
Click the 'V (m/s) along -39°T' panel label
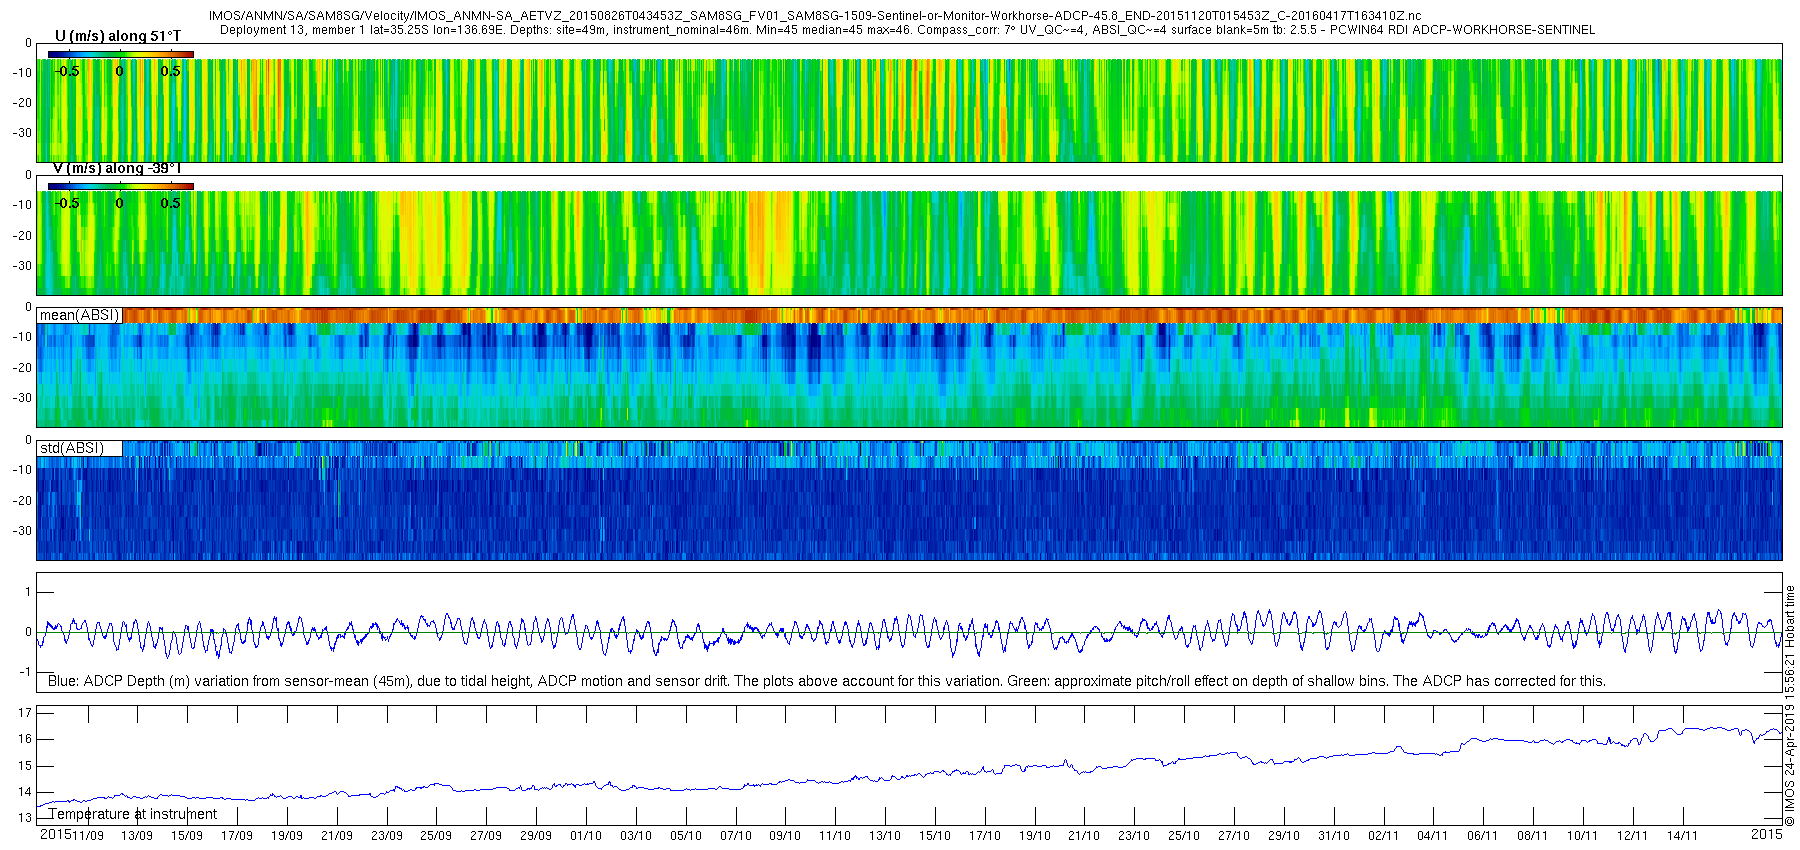pyautogui.click(x=117, y=168)
